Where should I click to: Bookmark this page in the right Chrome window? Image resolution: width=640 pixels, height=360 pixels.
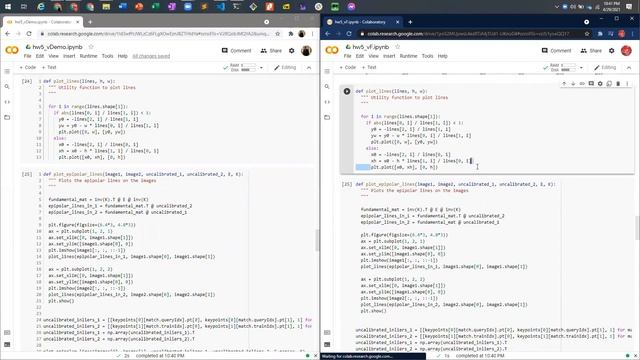tap(587, 34)
